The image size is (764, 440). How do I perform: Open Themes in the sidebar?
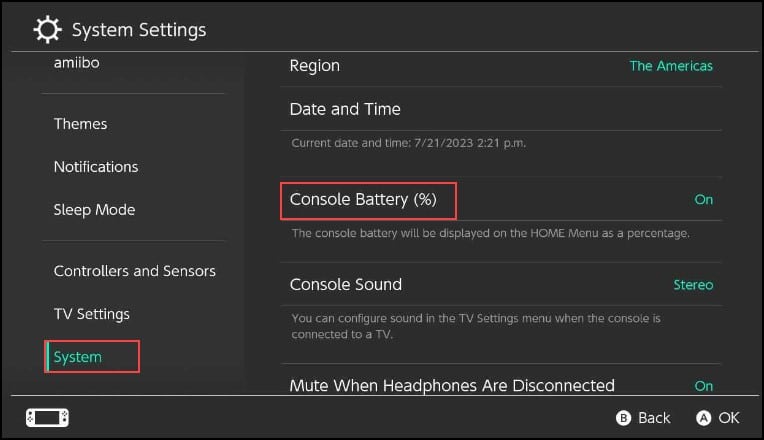80,124
